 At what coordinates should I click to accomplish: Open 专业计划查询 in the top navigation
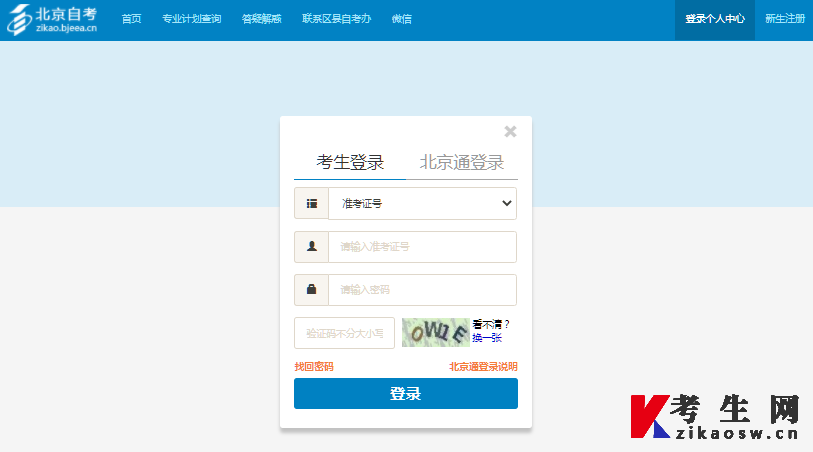(x=191, y=19)
